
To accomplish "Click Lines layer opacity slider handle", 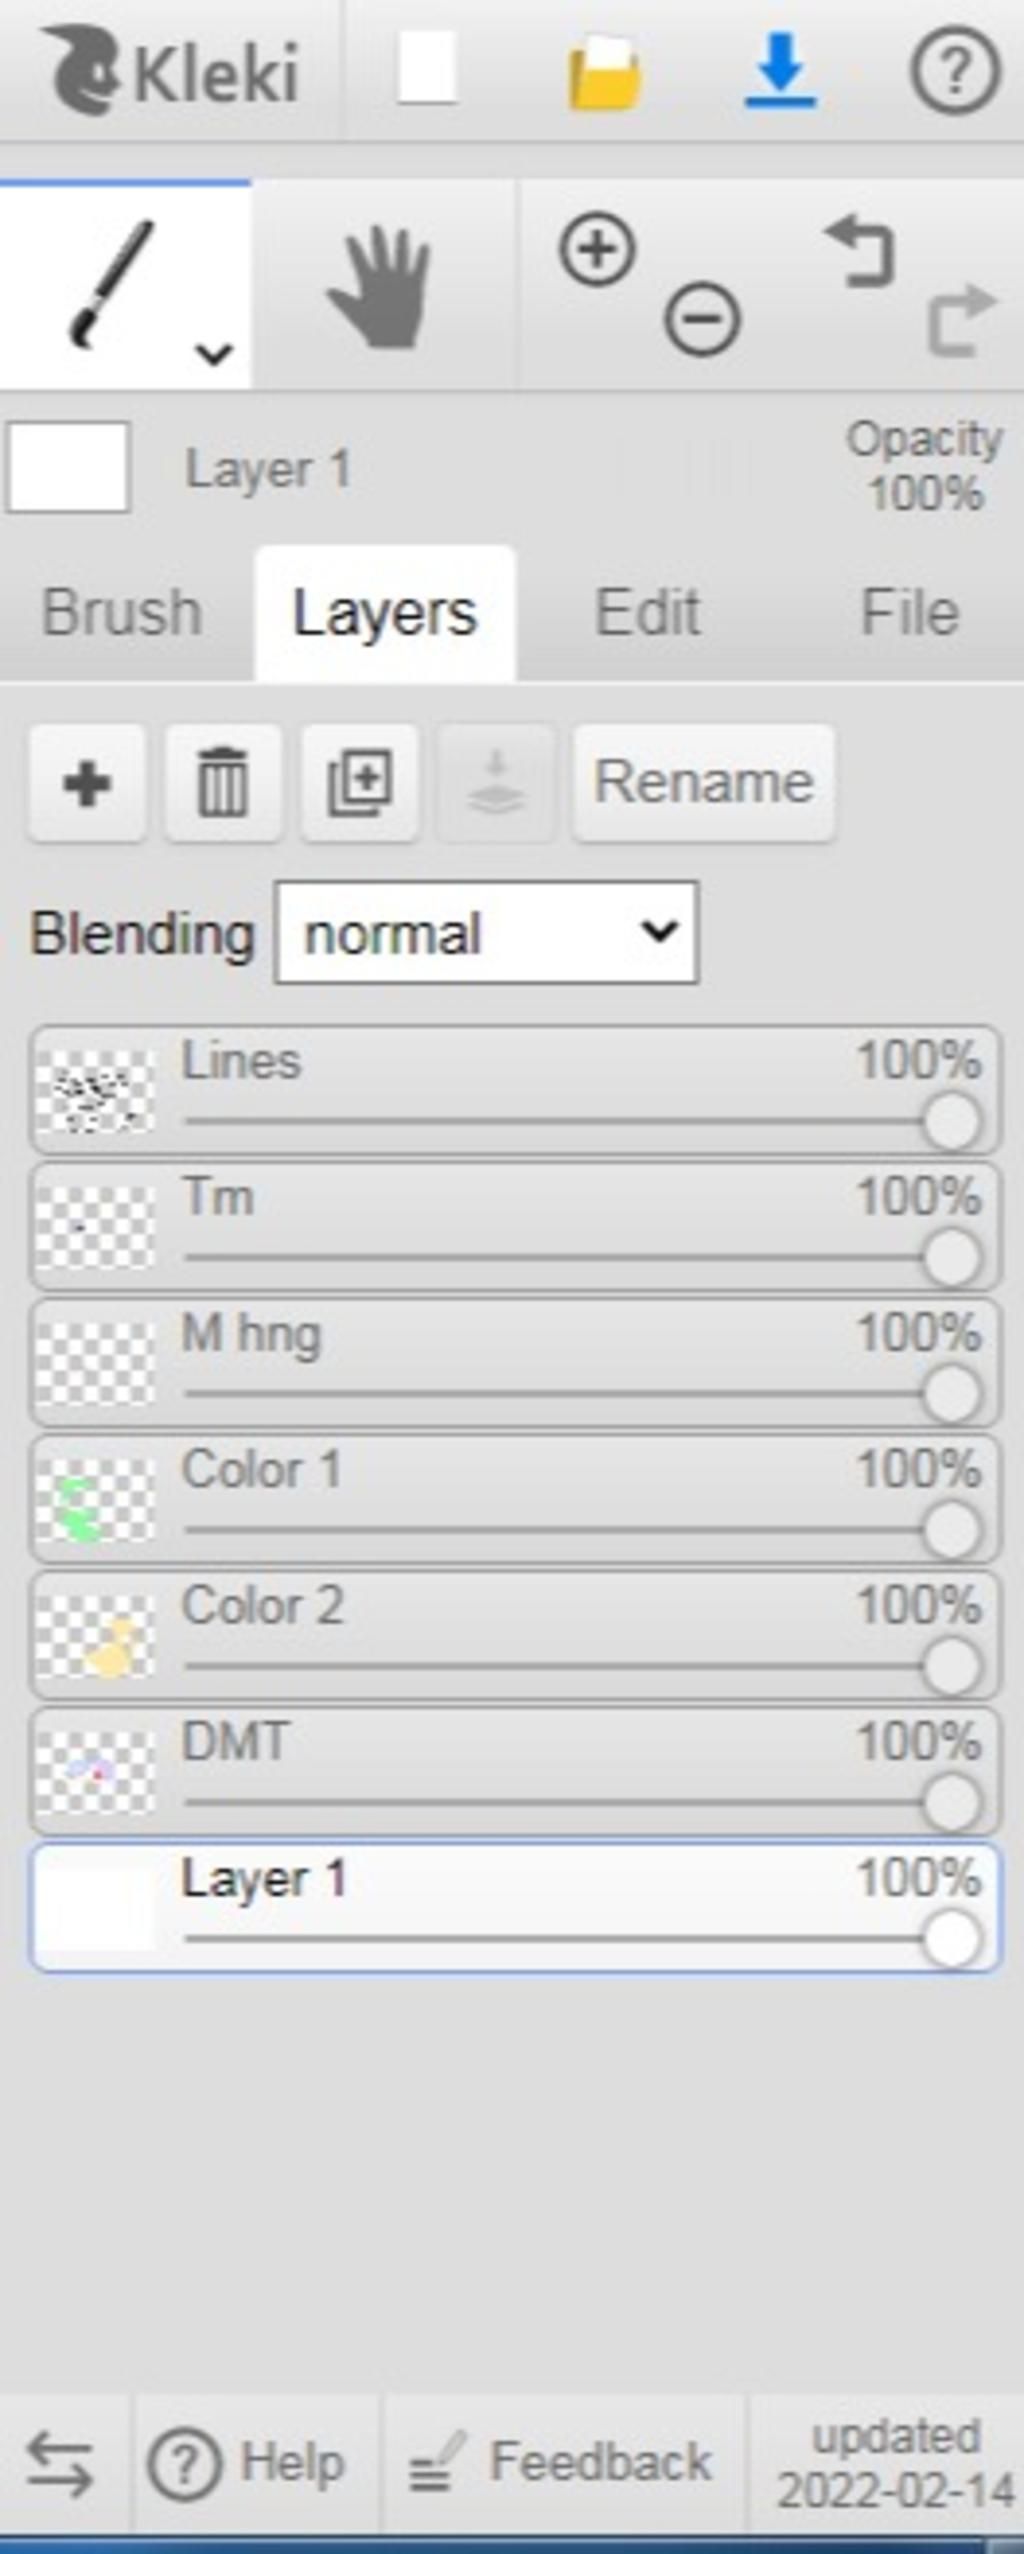I will coord(951,1121).
